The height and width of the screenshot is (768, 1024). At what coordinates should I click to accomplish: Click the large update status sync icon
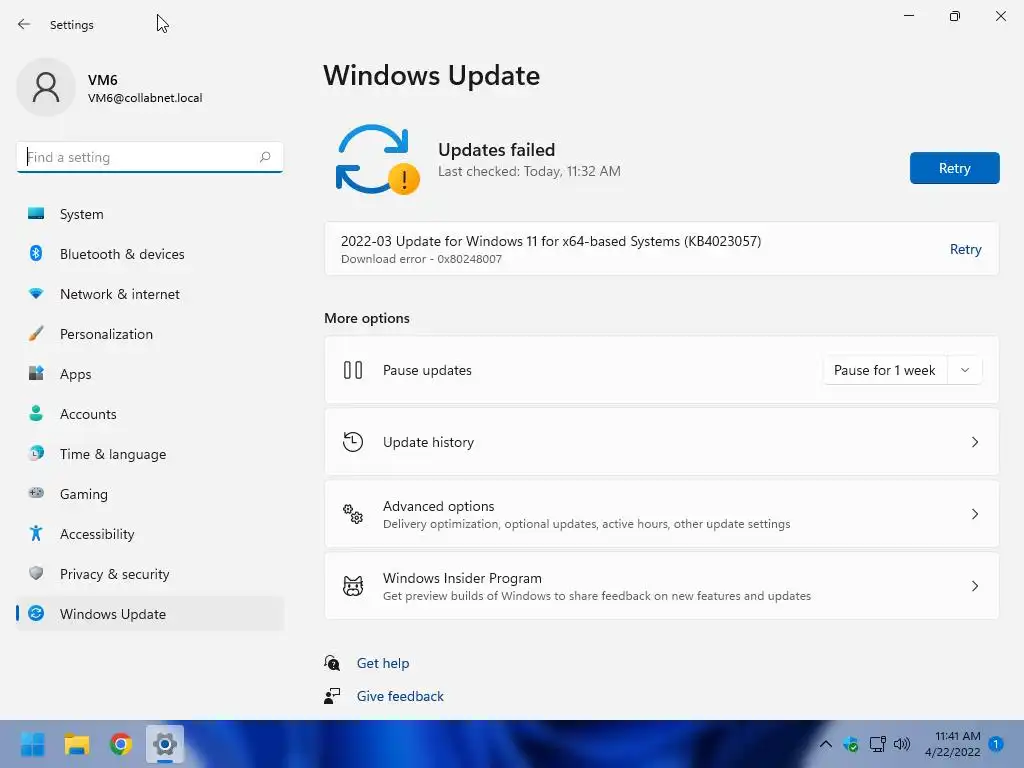coord(377,159)
